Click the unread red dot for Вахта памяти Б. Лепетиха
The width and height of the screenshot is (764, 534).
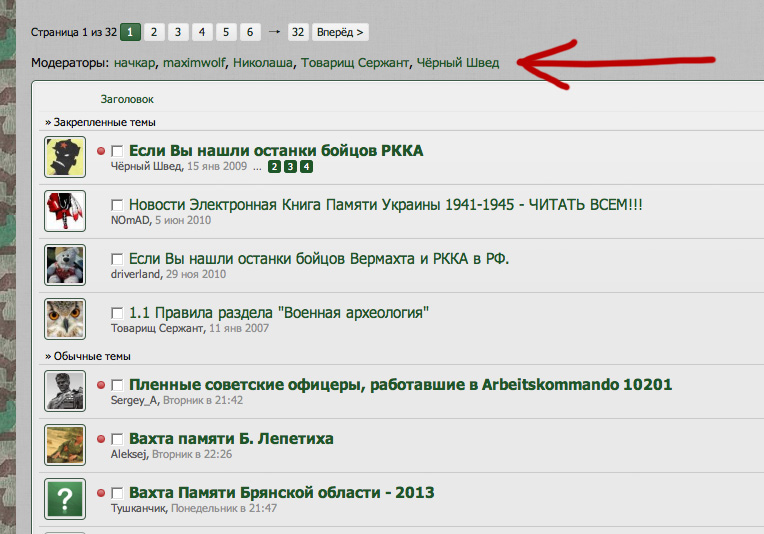click(x=101, y=439)
